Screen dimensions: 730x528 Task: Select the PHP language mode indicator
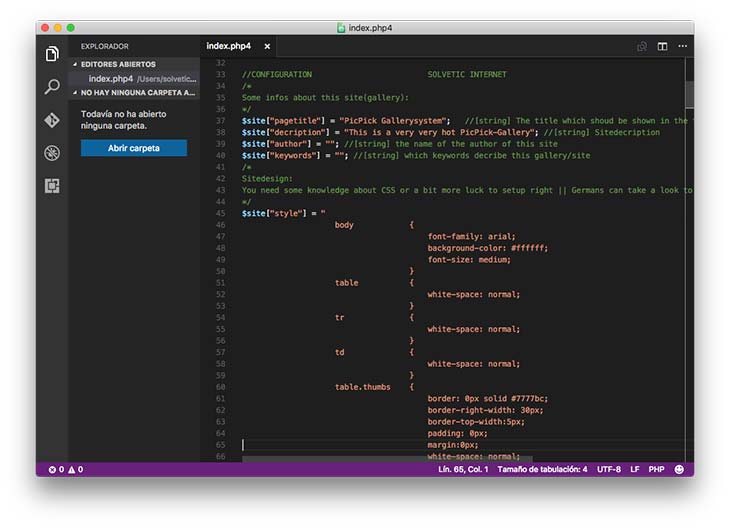pyautogui.click(x=656, y=469)
